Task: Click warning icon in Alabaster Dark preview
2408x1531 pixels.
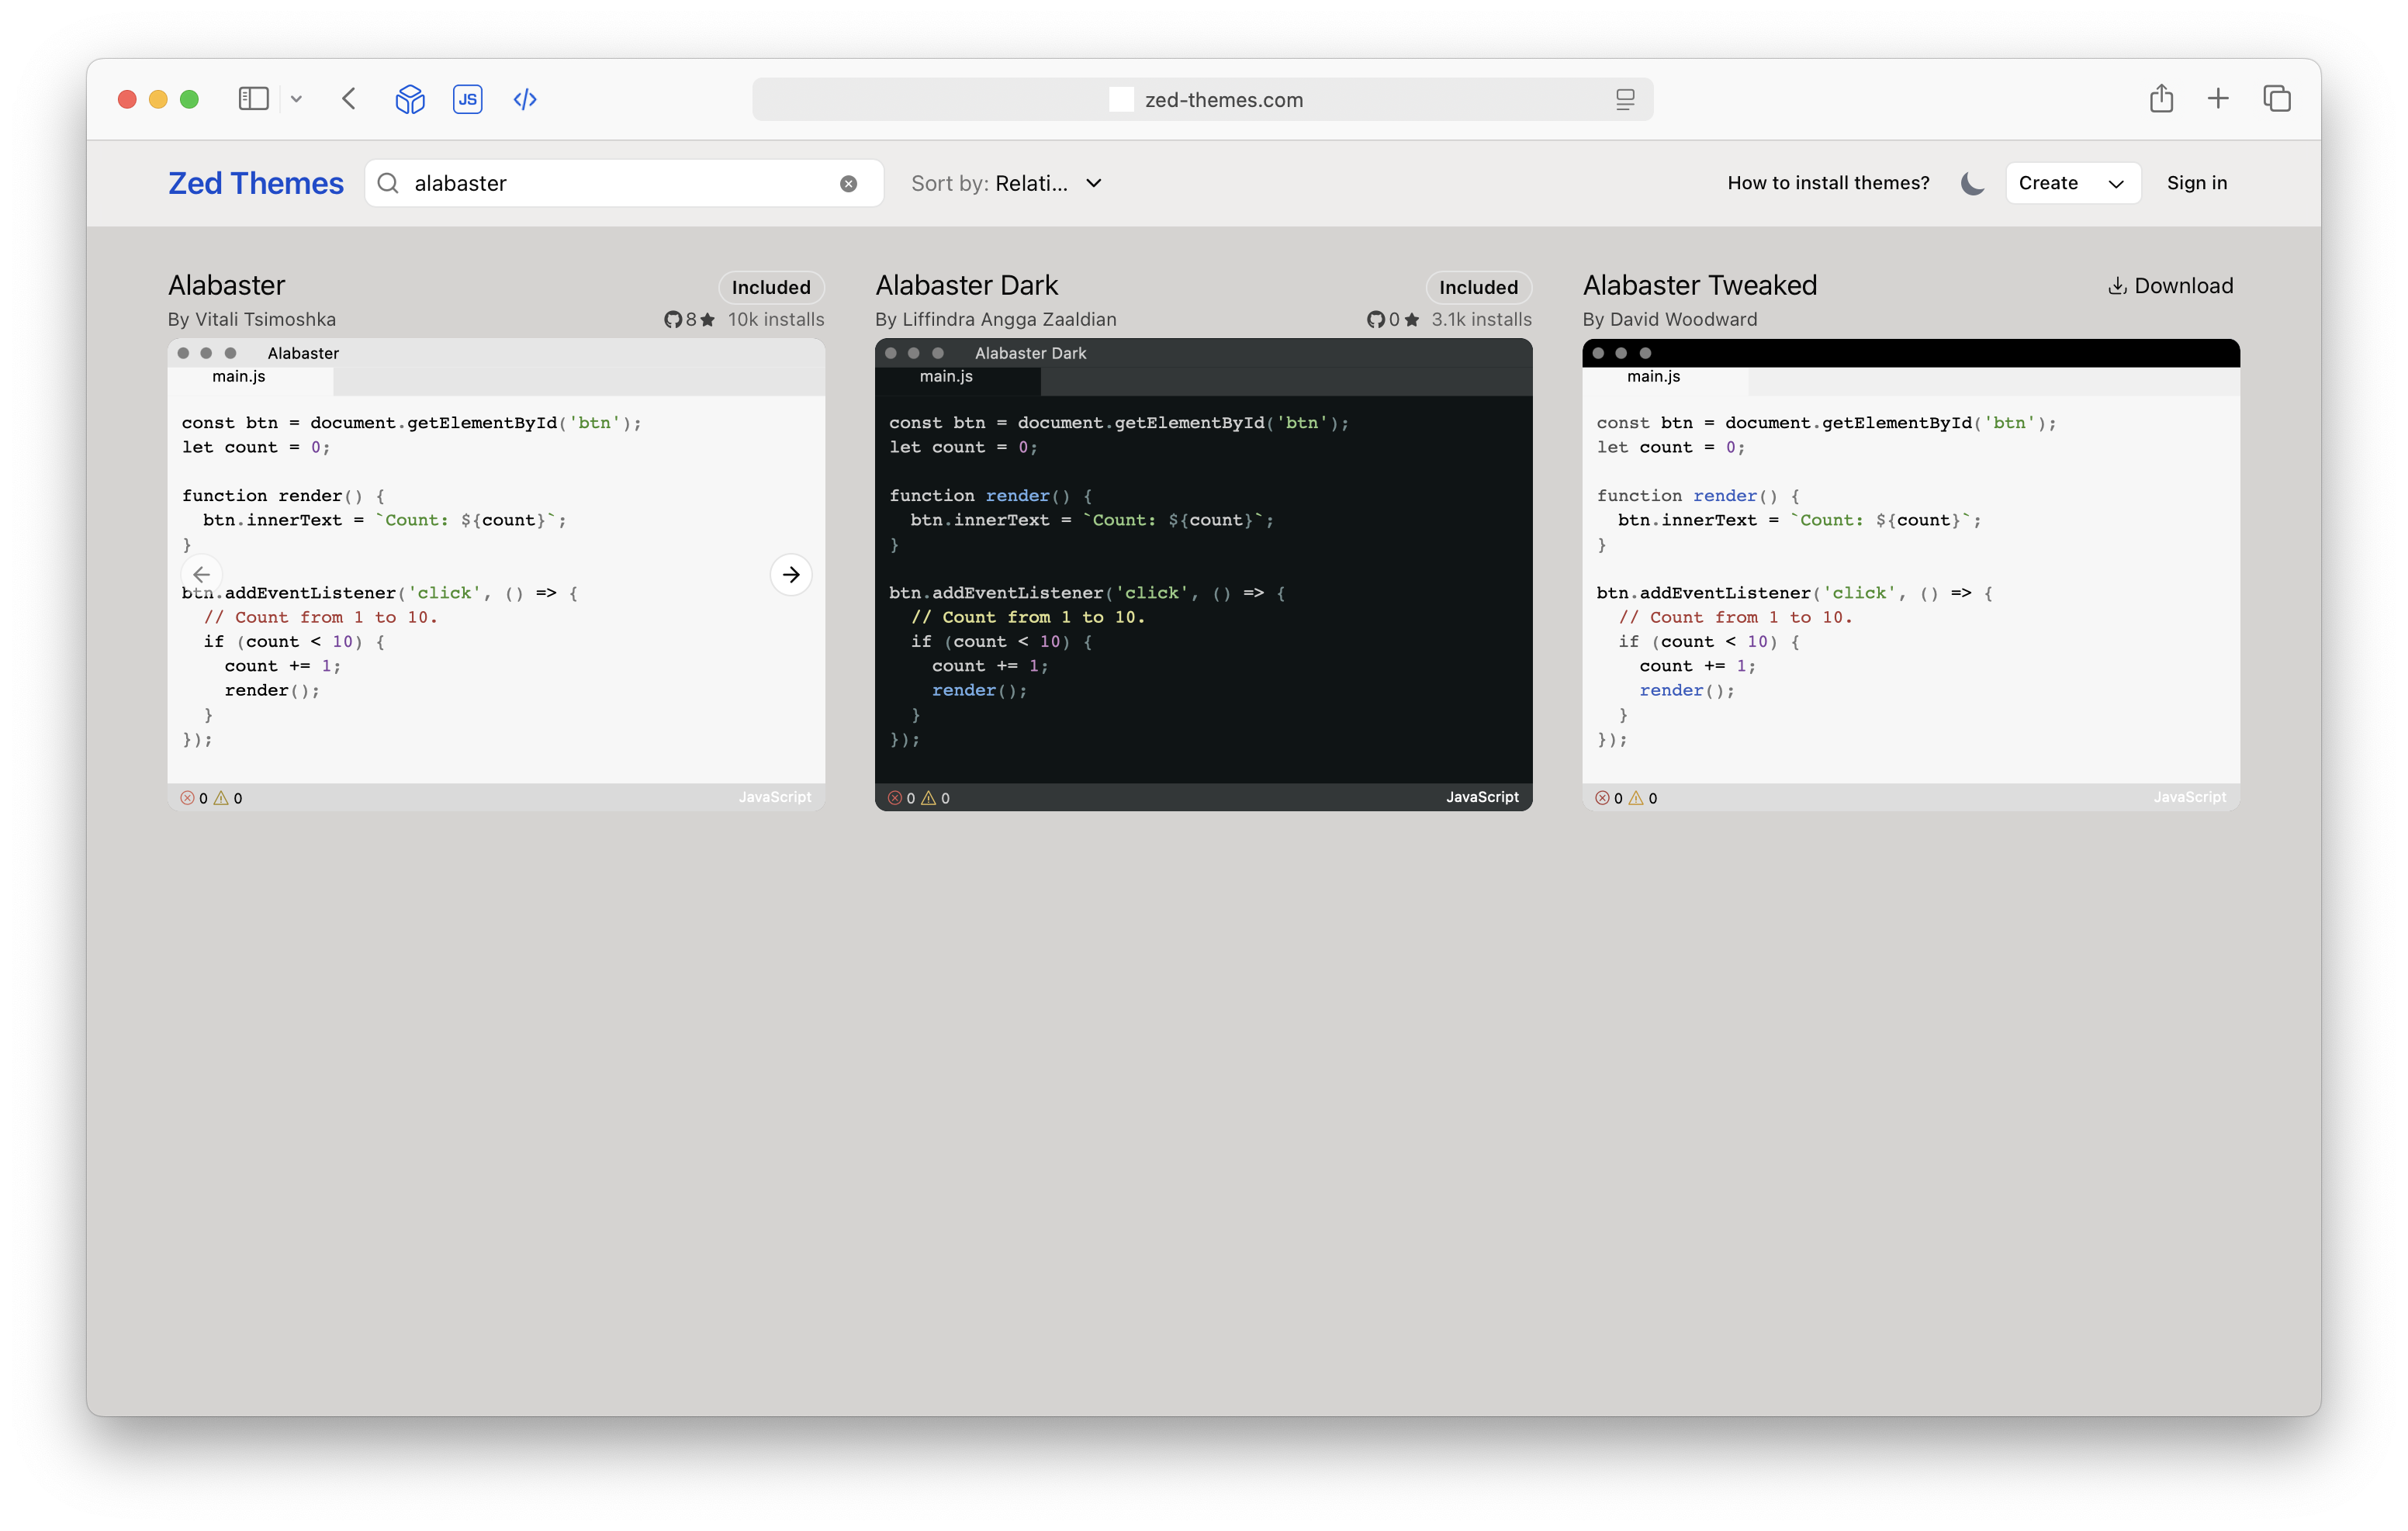Action: (x=928, y=798)
